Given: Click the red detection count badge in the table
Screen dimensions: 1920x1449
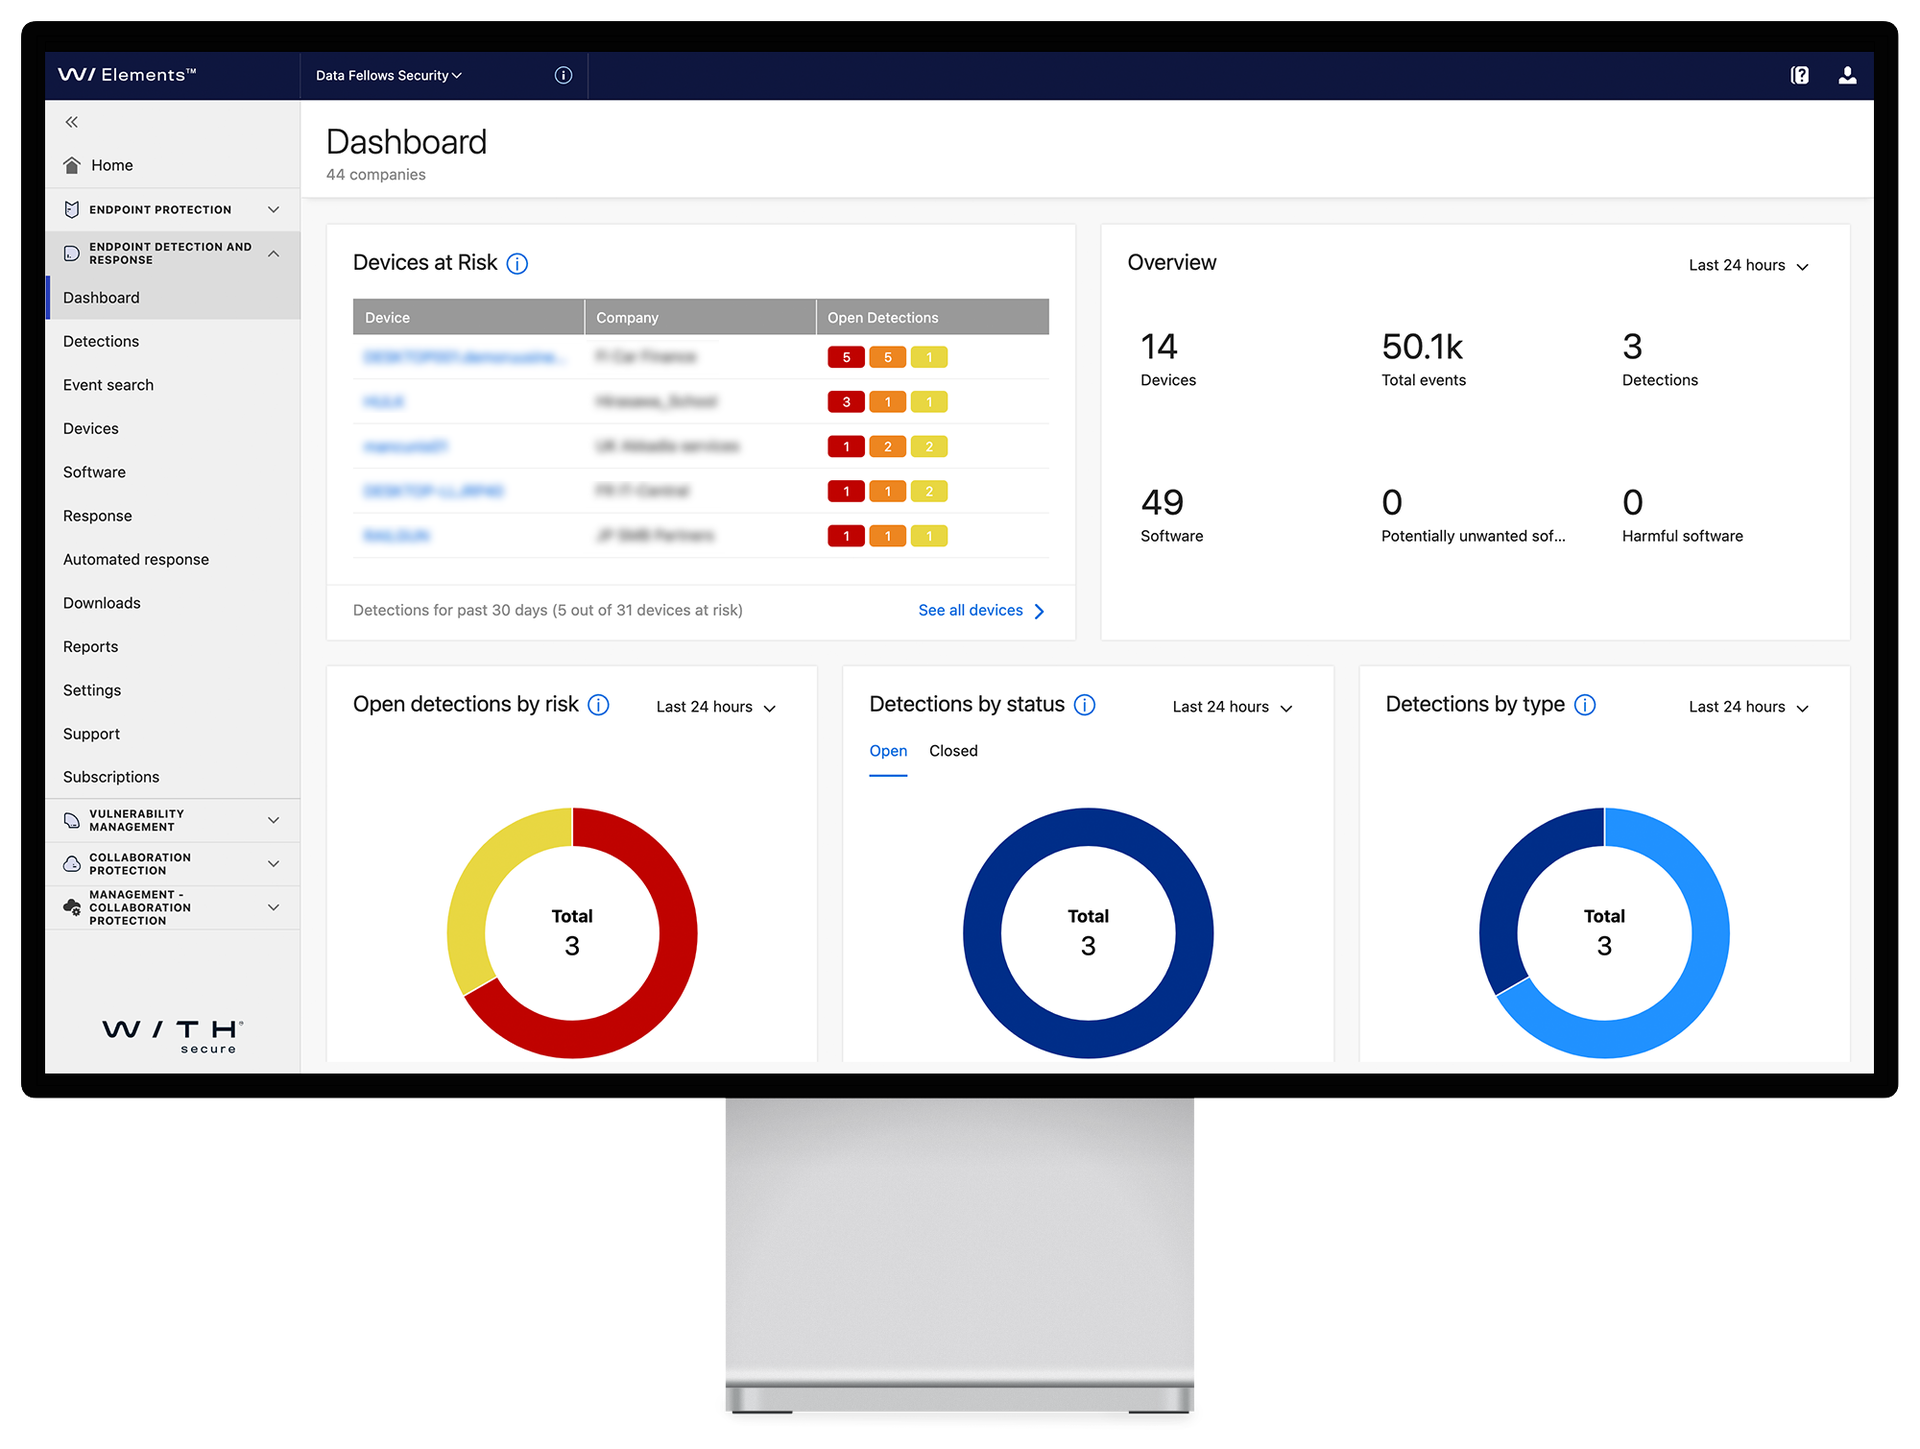Looking at the screenshot, I should pos(846,356).
